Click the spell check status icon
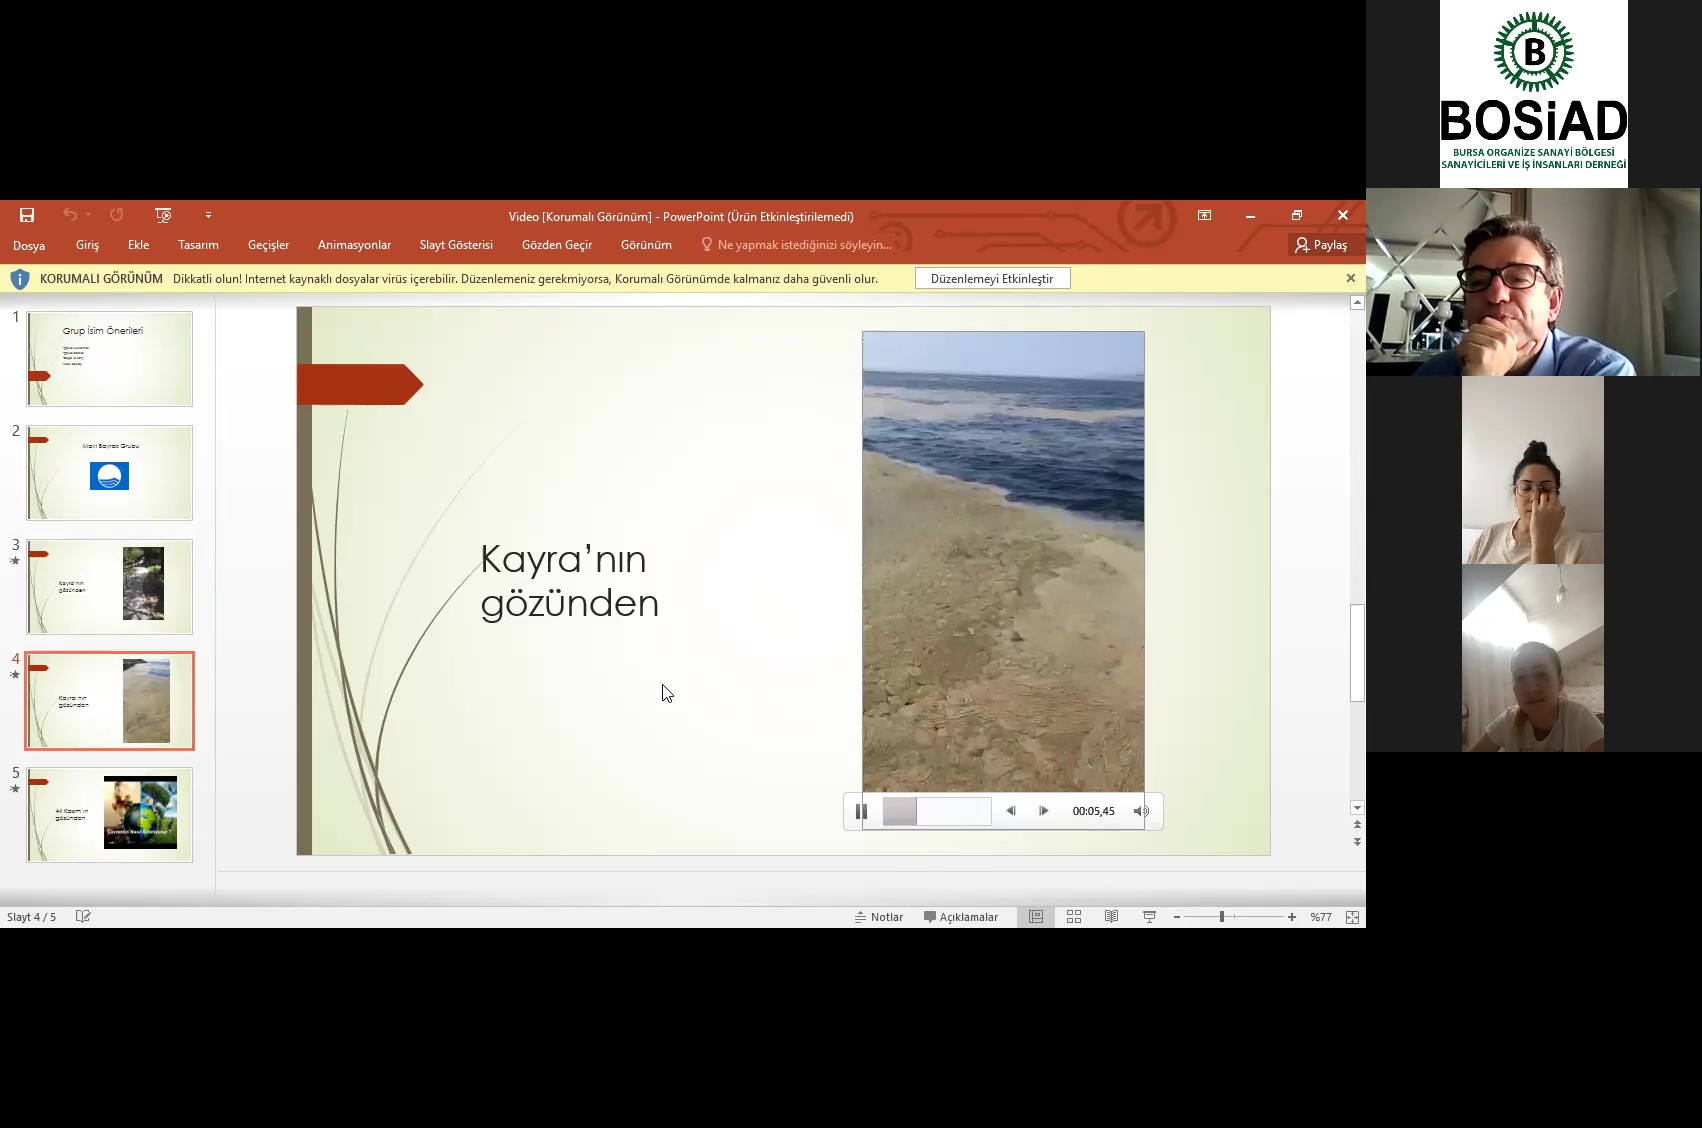1702x1128 pixels. (83, 917)
